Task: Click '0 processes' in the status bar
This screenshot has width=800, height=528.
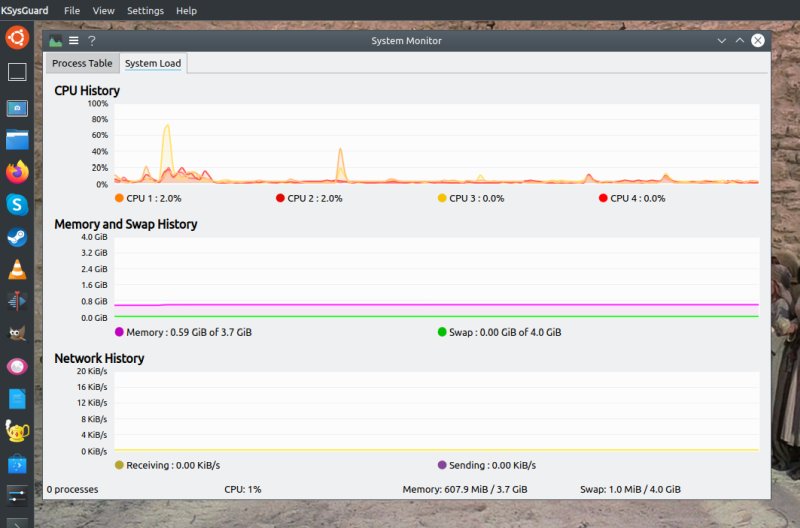Action: (x=72, y=489)
